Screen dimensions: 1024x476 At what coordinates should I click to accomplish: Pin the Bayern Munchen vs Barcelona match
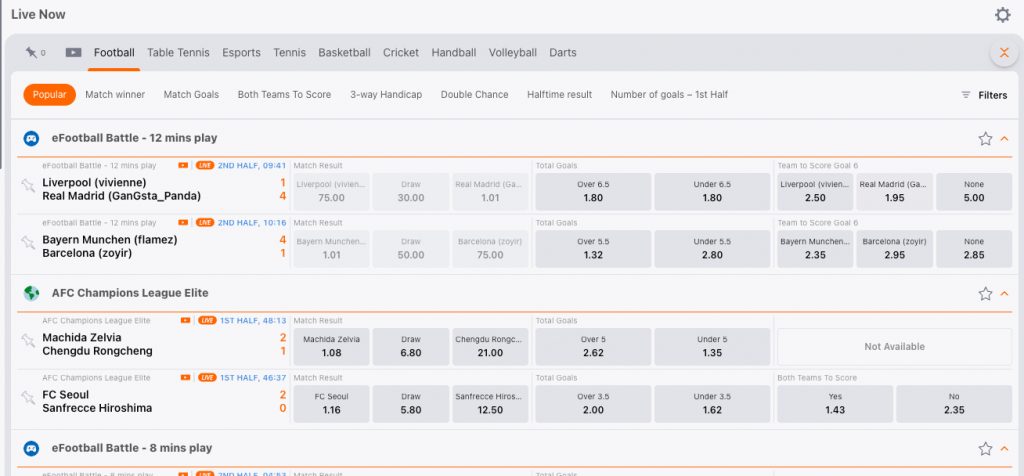click(x=27, y=243)
